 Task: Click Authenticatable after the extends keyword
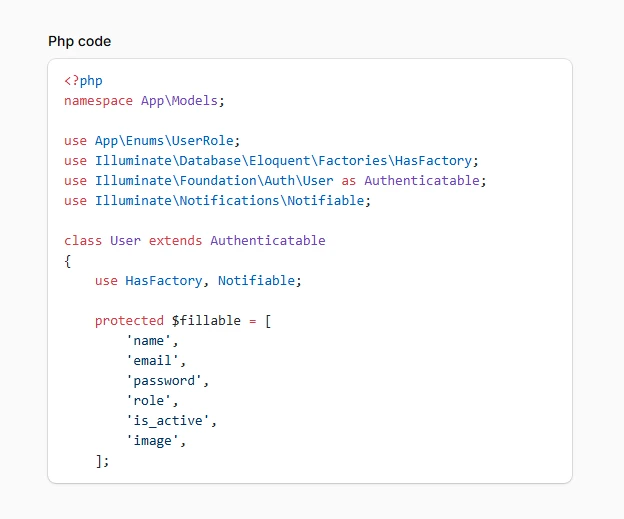pyautogui.click(x=267, y=241)
